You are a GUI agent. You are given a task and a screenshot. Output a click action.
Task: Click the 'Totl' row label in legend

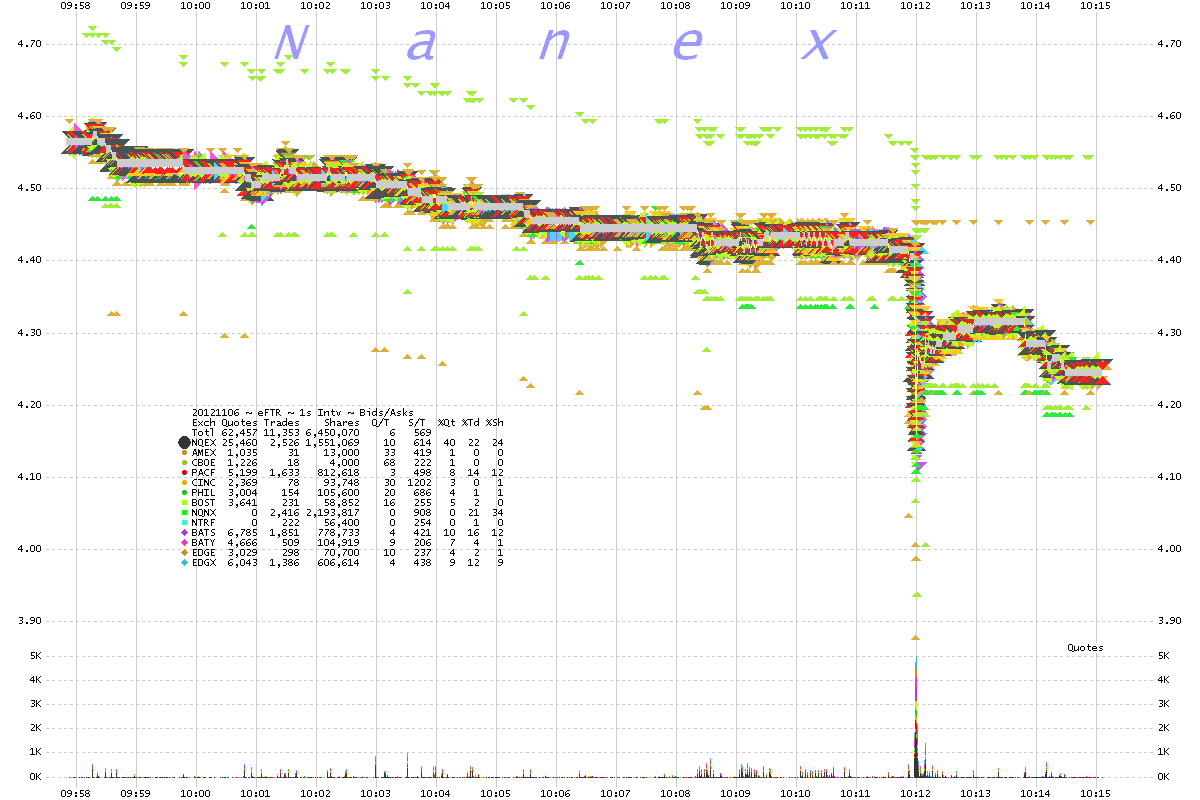[x=203, y=432]
